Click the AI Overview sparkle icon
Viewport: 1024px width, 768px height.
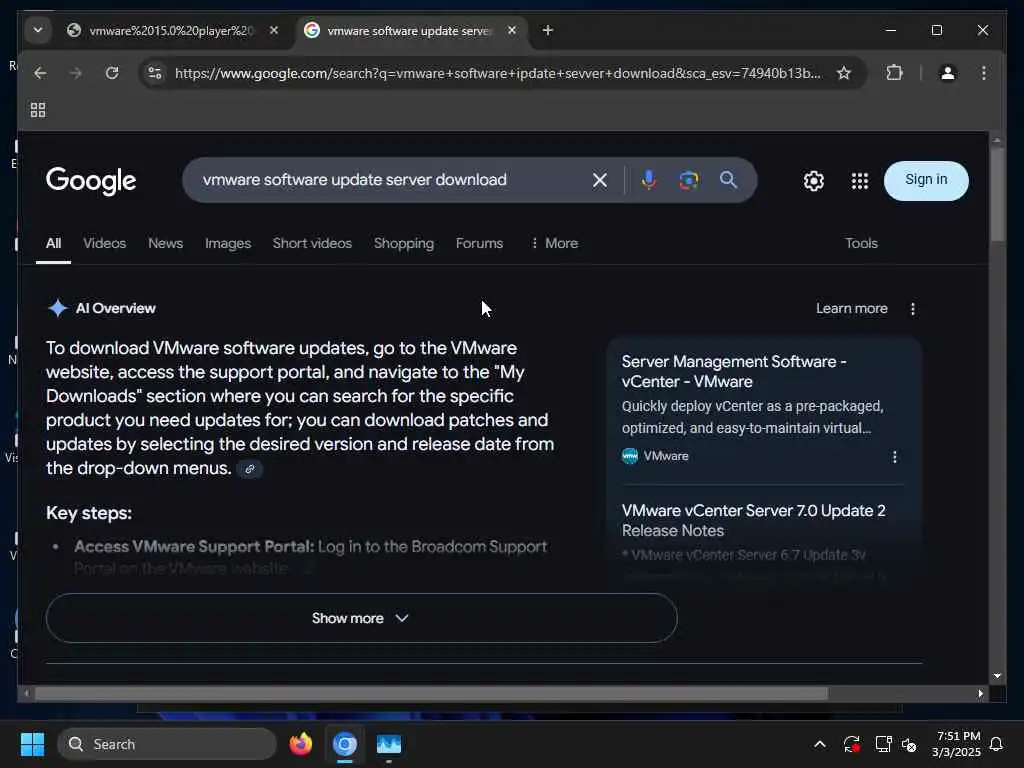point(57,308)
